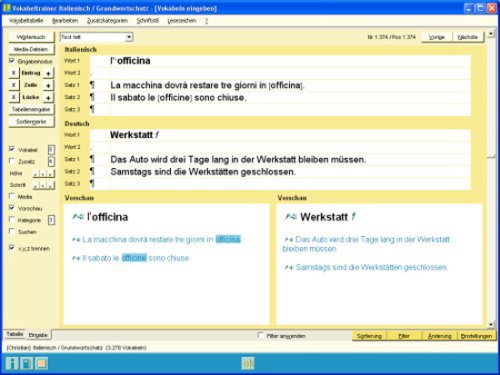Click the second icon in bottom bar
This screenshot has width=500, height=375.
pos(27,363)
